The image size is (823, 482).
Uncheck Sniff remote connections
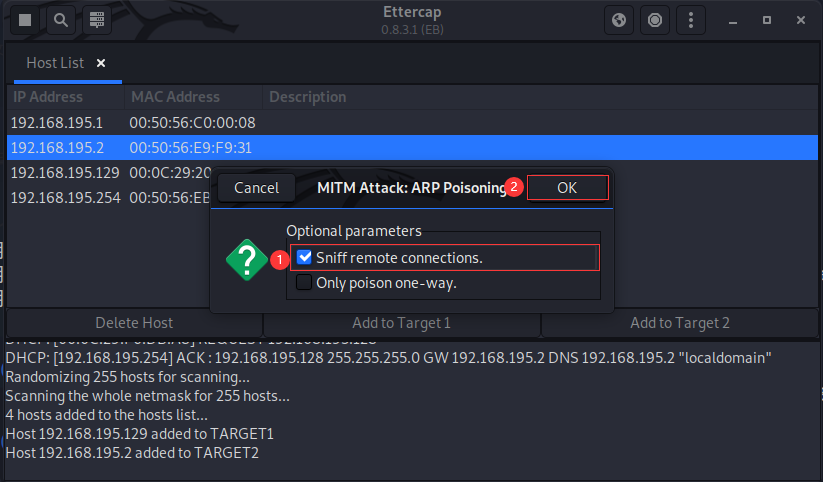point(305,257)
